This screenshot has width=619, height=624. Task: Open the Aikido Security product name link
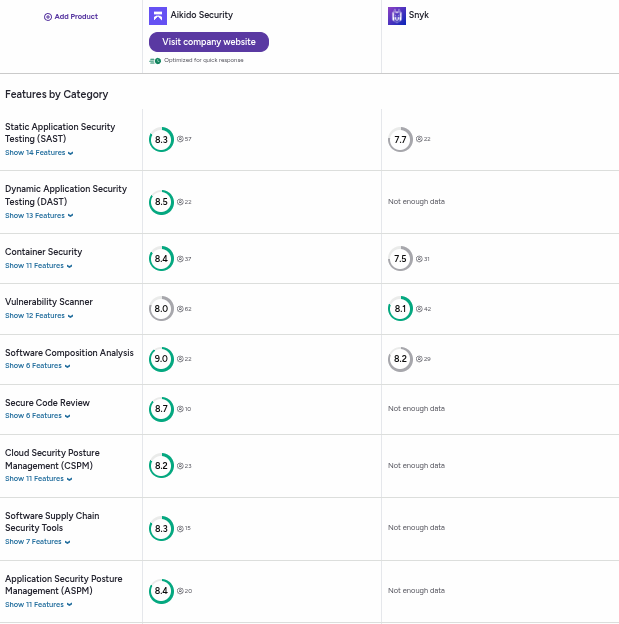pyautogui.click(x=202, y=15)
